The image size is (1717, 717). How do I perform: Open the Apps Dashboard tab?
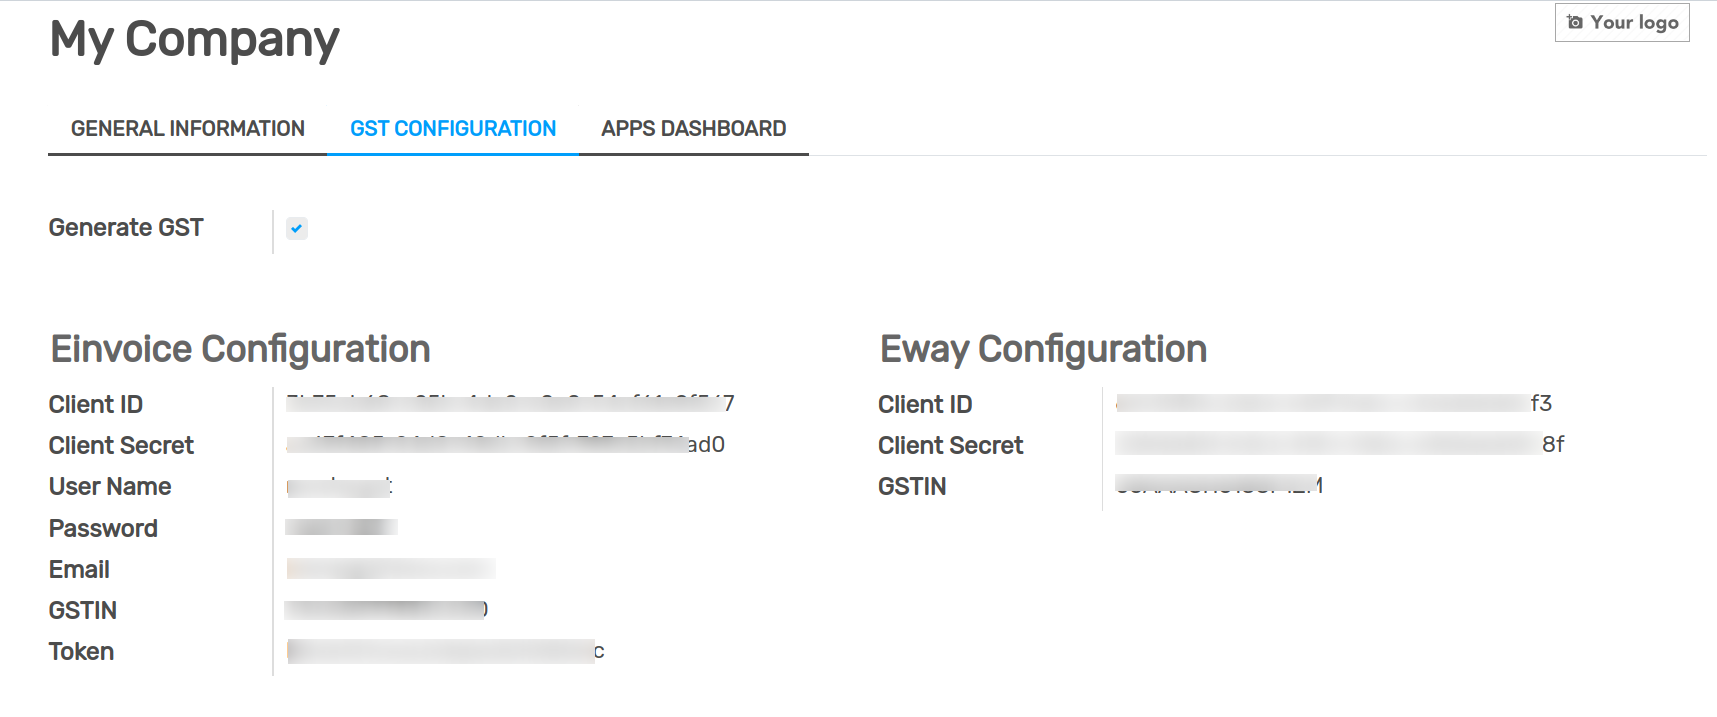693,129
